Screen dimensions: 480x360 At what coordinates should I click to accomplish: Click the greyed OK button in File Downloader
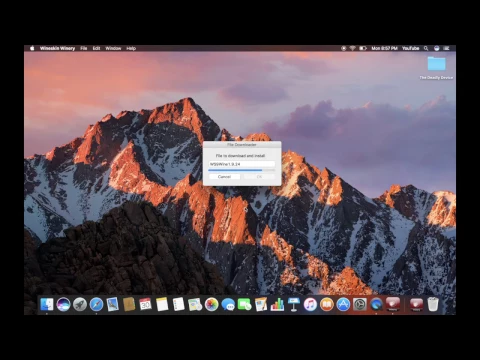259,177
